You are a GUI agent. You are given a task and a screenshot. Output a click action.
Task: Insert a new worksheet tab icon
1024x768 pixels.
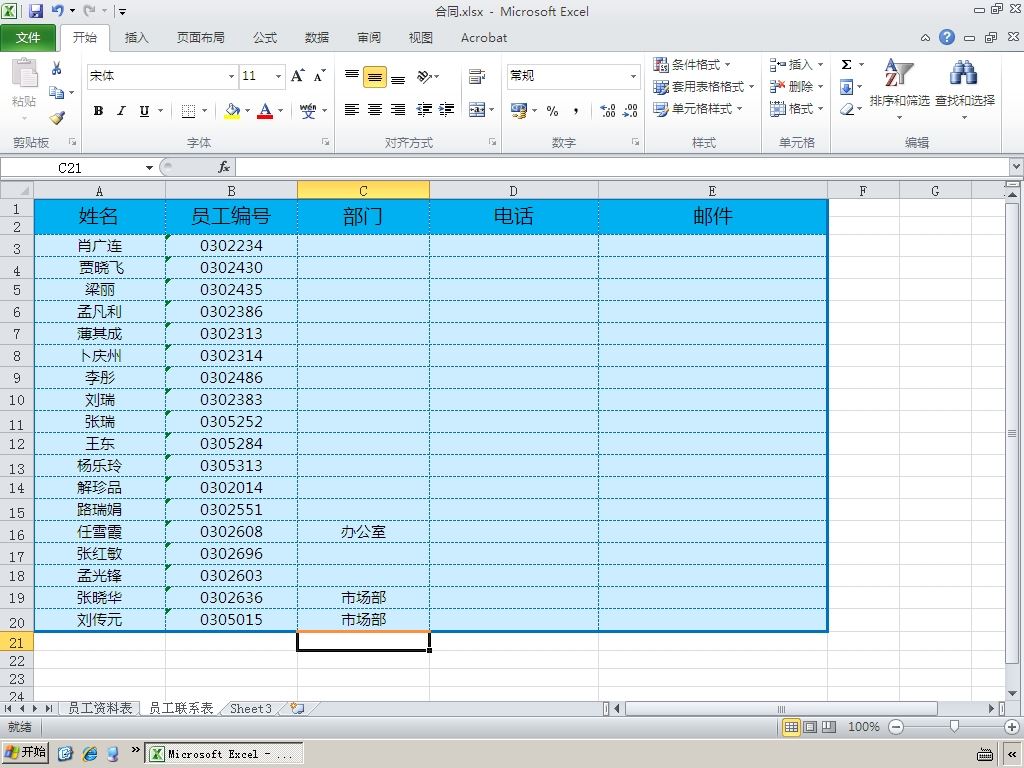(298, 709)
